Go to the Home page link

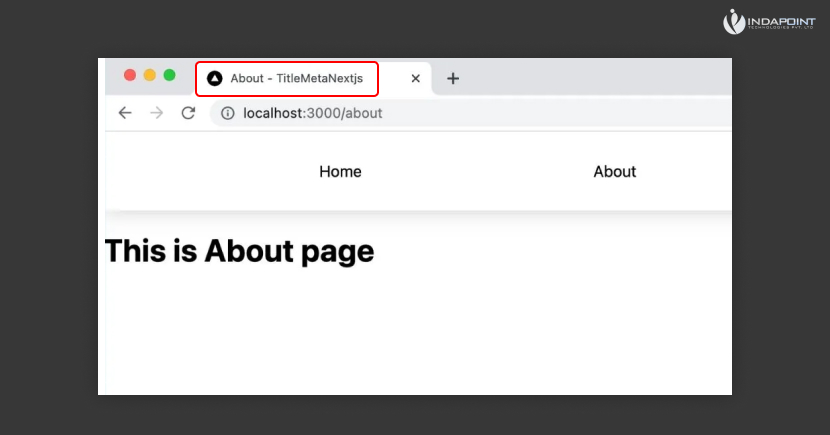click(340, 172)
